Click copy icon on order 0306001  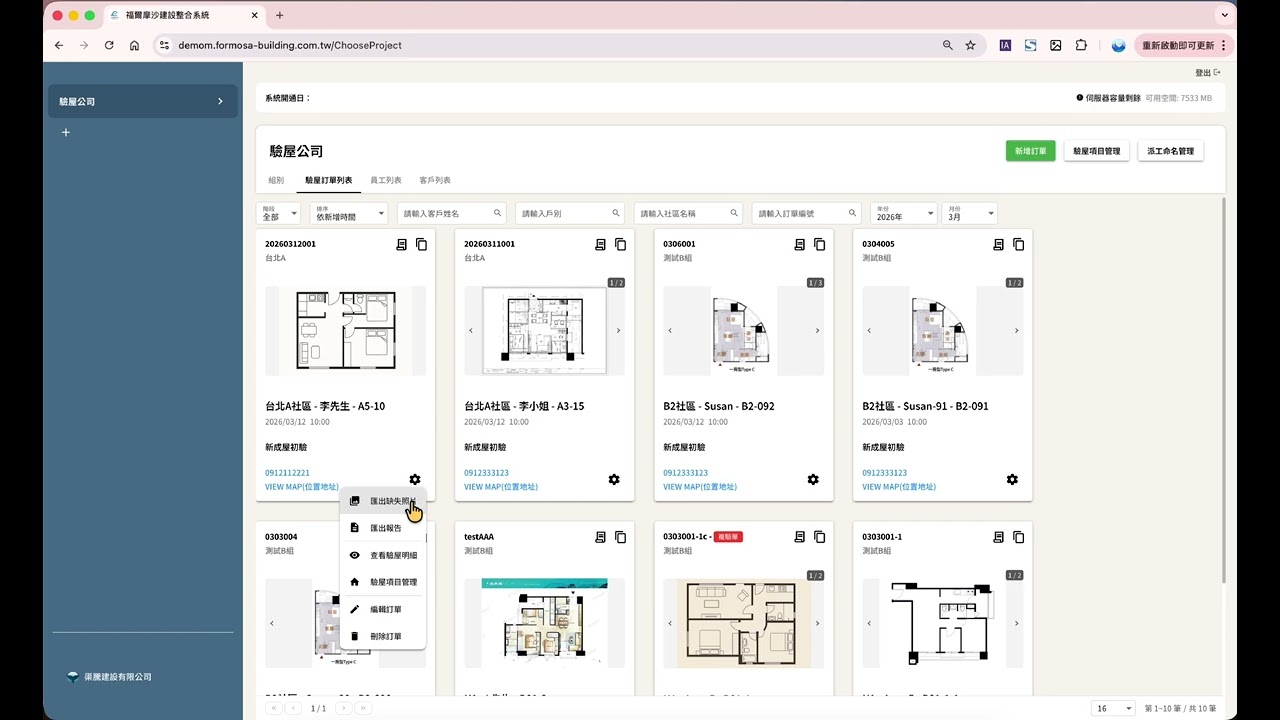(819, 244)
